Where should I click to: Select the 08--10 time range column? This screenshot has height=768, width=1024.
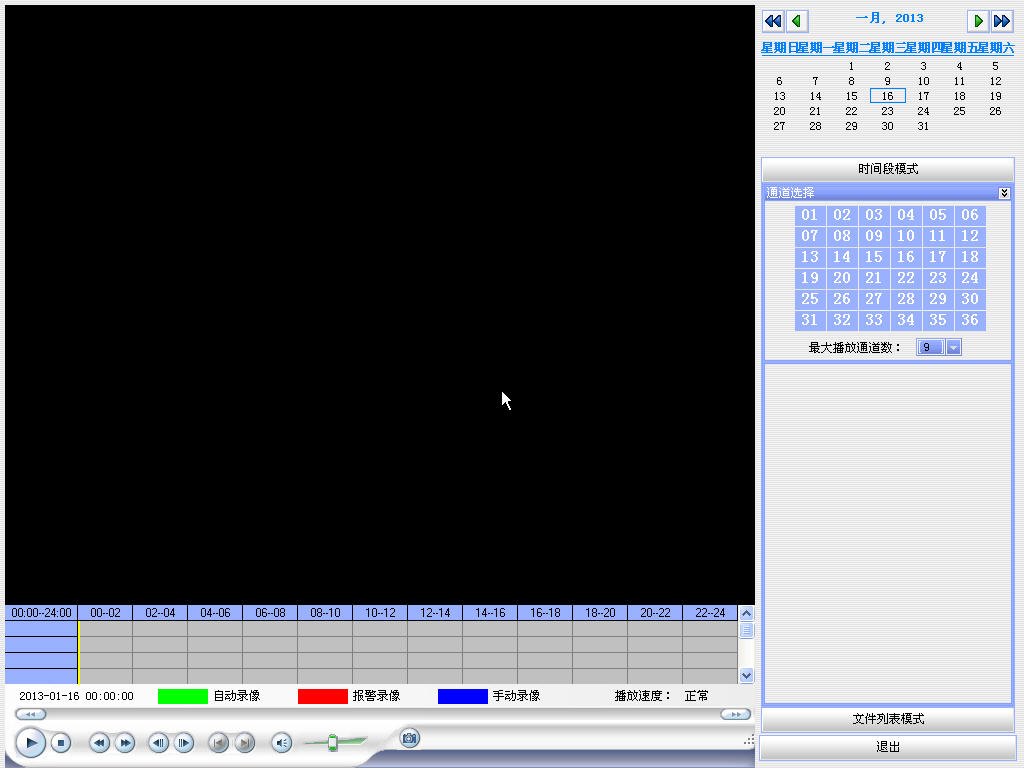pos(325,613)
